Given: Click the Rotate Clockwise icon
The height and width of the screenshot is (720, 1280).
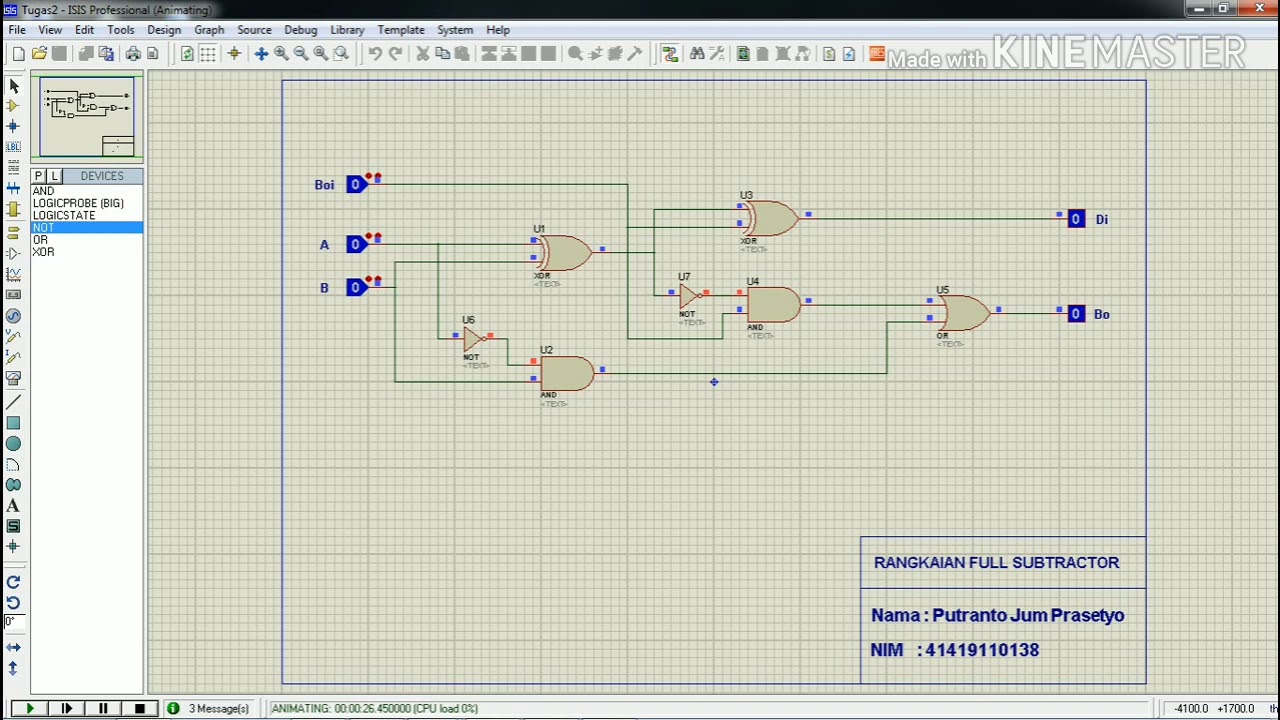Looking at the screenshot, I should pos(13,582).
